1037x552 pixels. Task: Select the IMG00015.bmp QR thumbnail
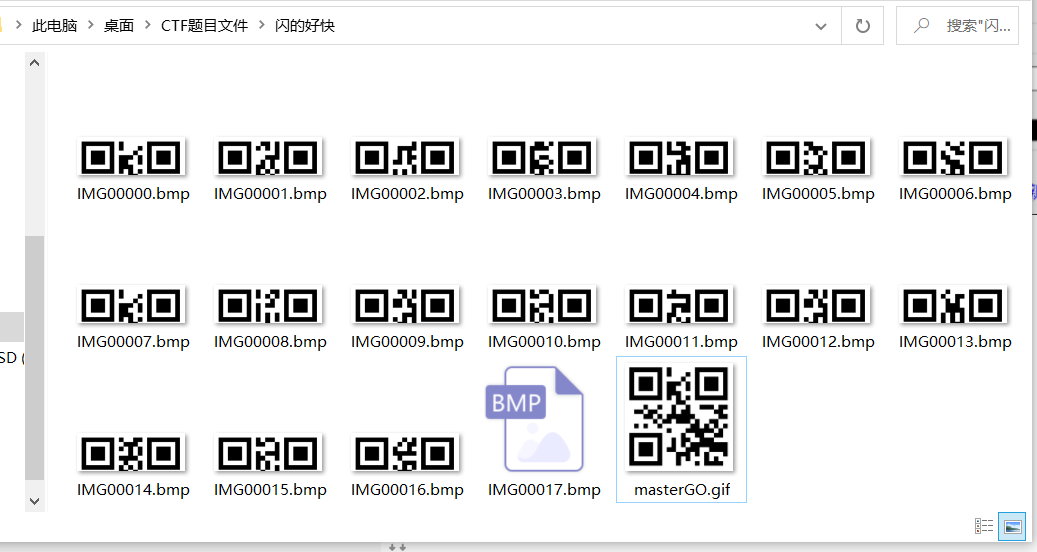[269, 453]
